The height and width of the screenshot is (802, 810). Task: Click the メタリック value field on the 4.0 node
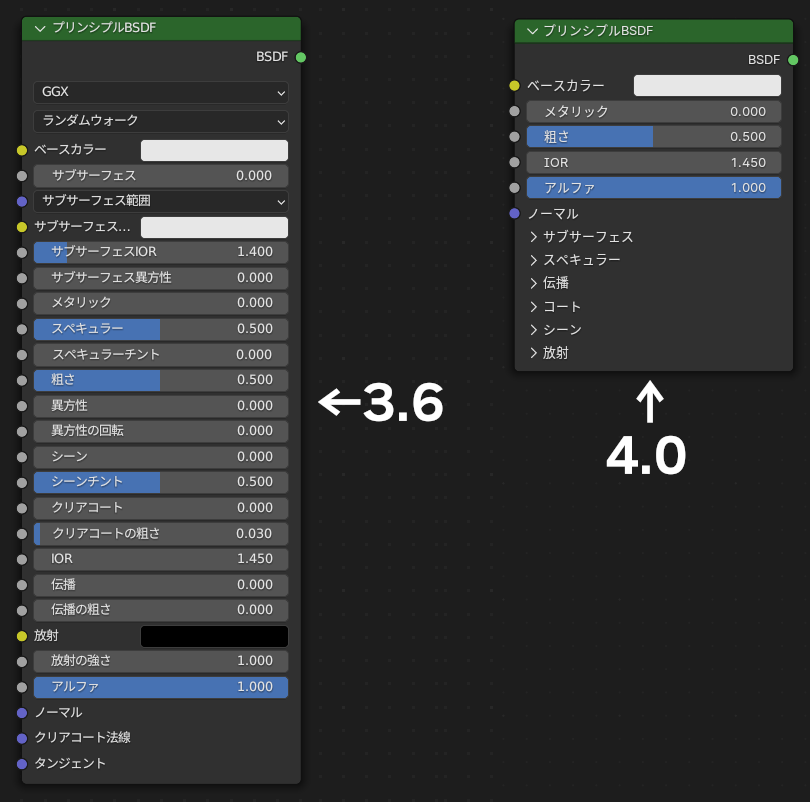click(653, 111)
